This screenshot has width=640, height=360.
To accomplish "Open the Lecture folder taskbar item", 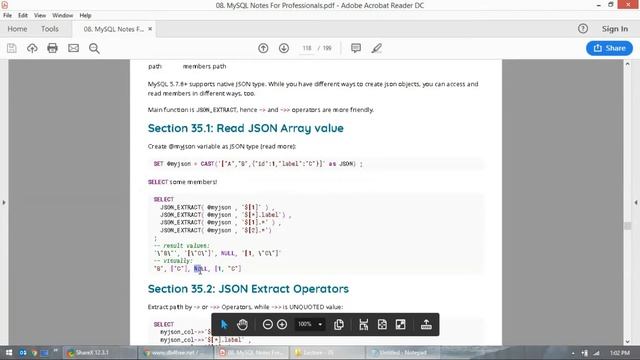I will tap(328, 353).
